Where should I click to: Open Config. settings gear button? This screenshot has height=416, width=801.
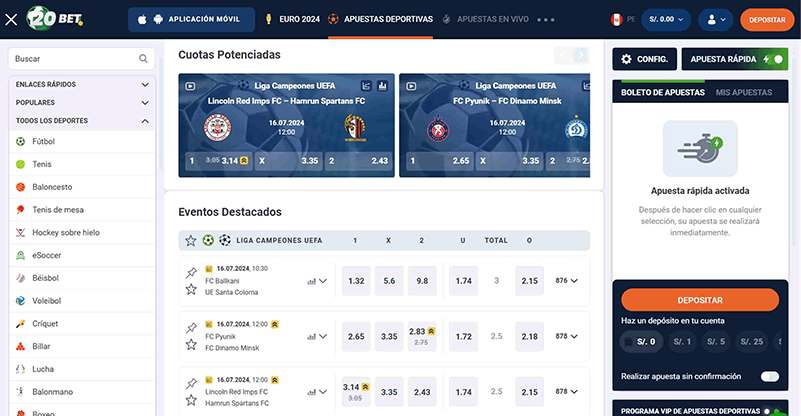(x=645, y=59)
